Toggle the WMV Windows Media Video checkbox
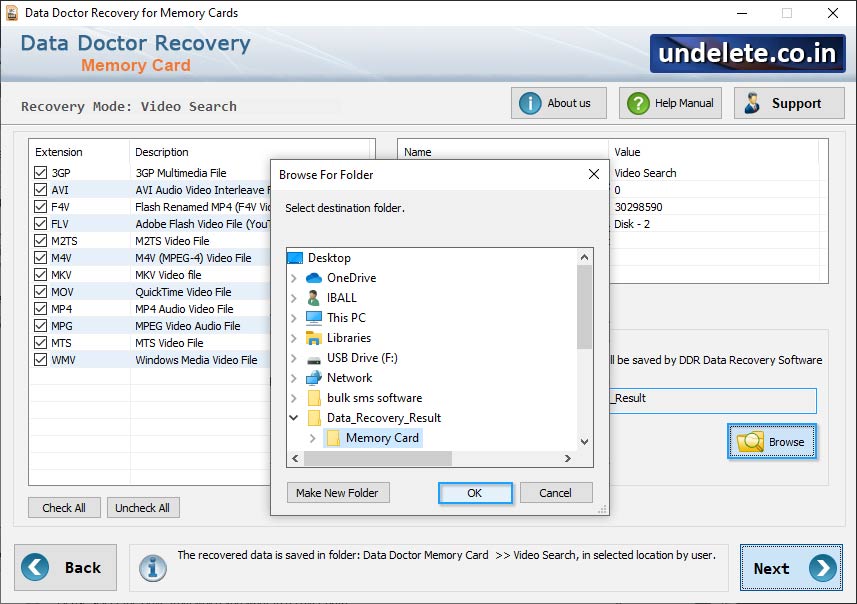Viewport: 857px width, 604px height. pyautogui.click(x=39, y=359)
